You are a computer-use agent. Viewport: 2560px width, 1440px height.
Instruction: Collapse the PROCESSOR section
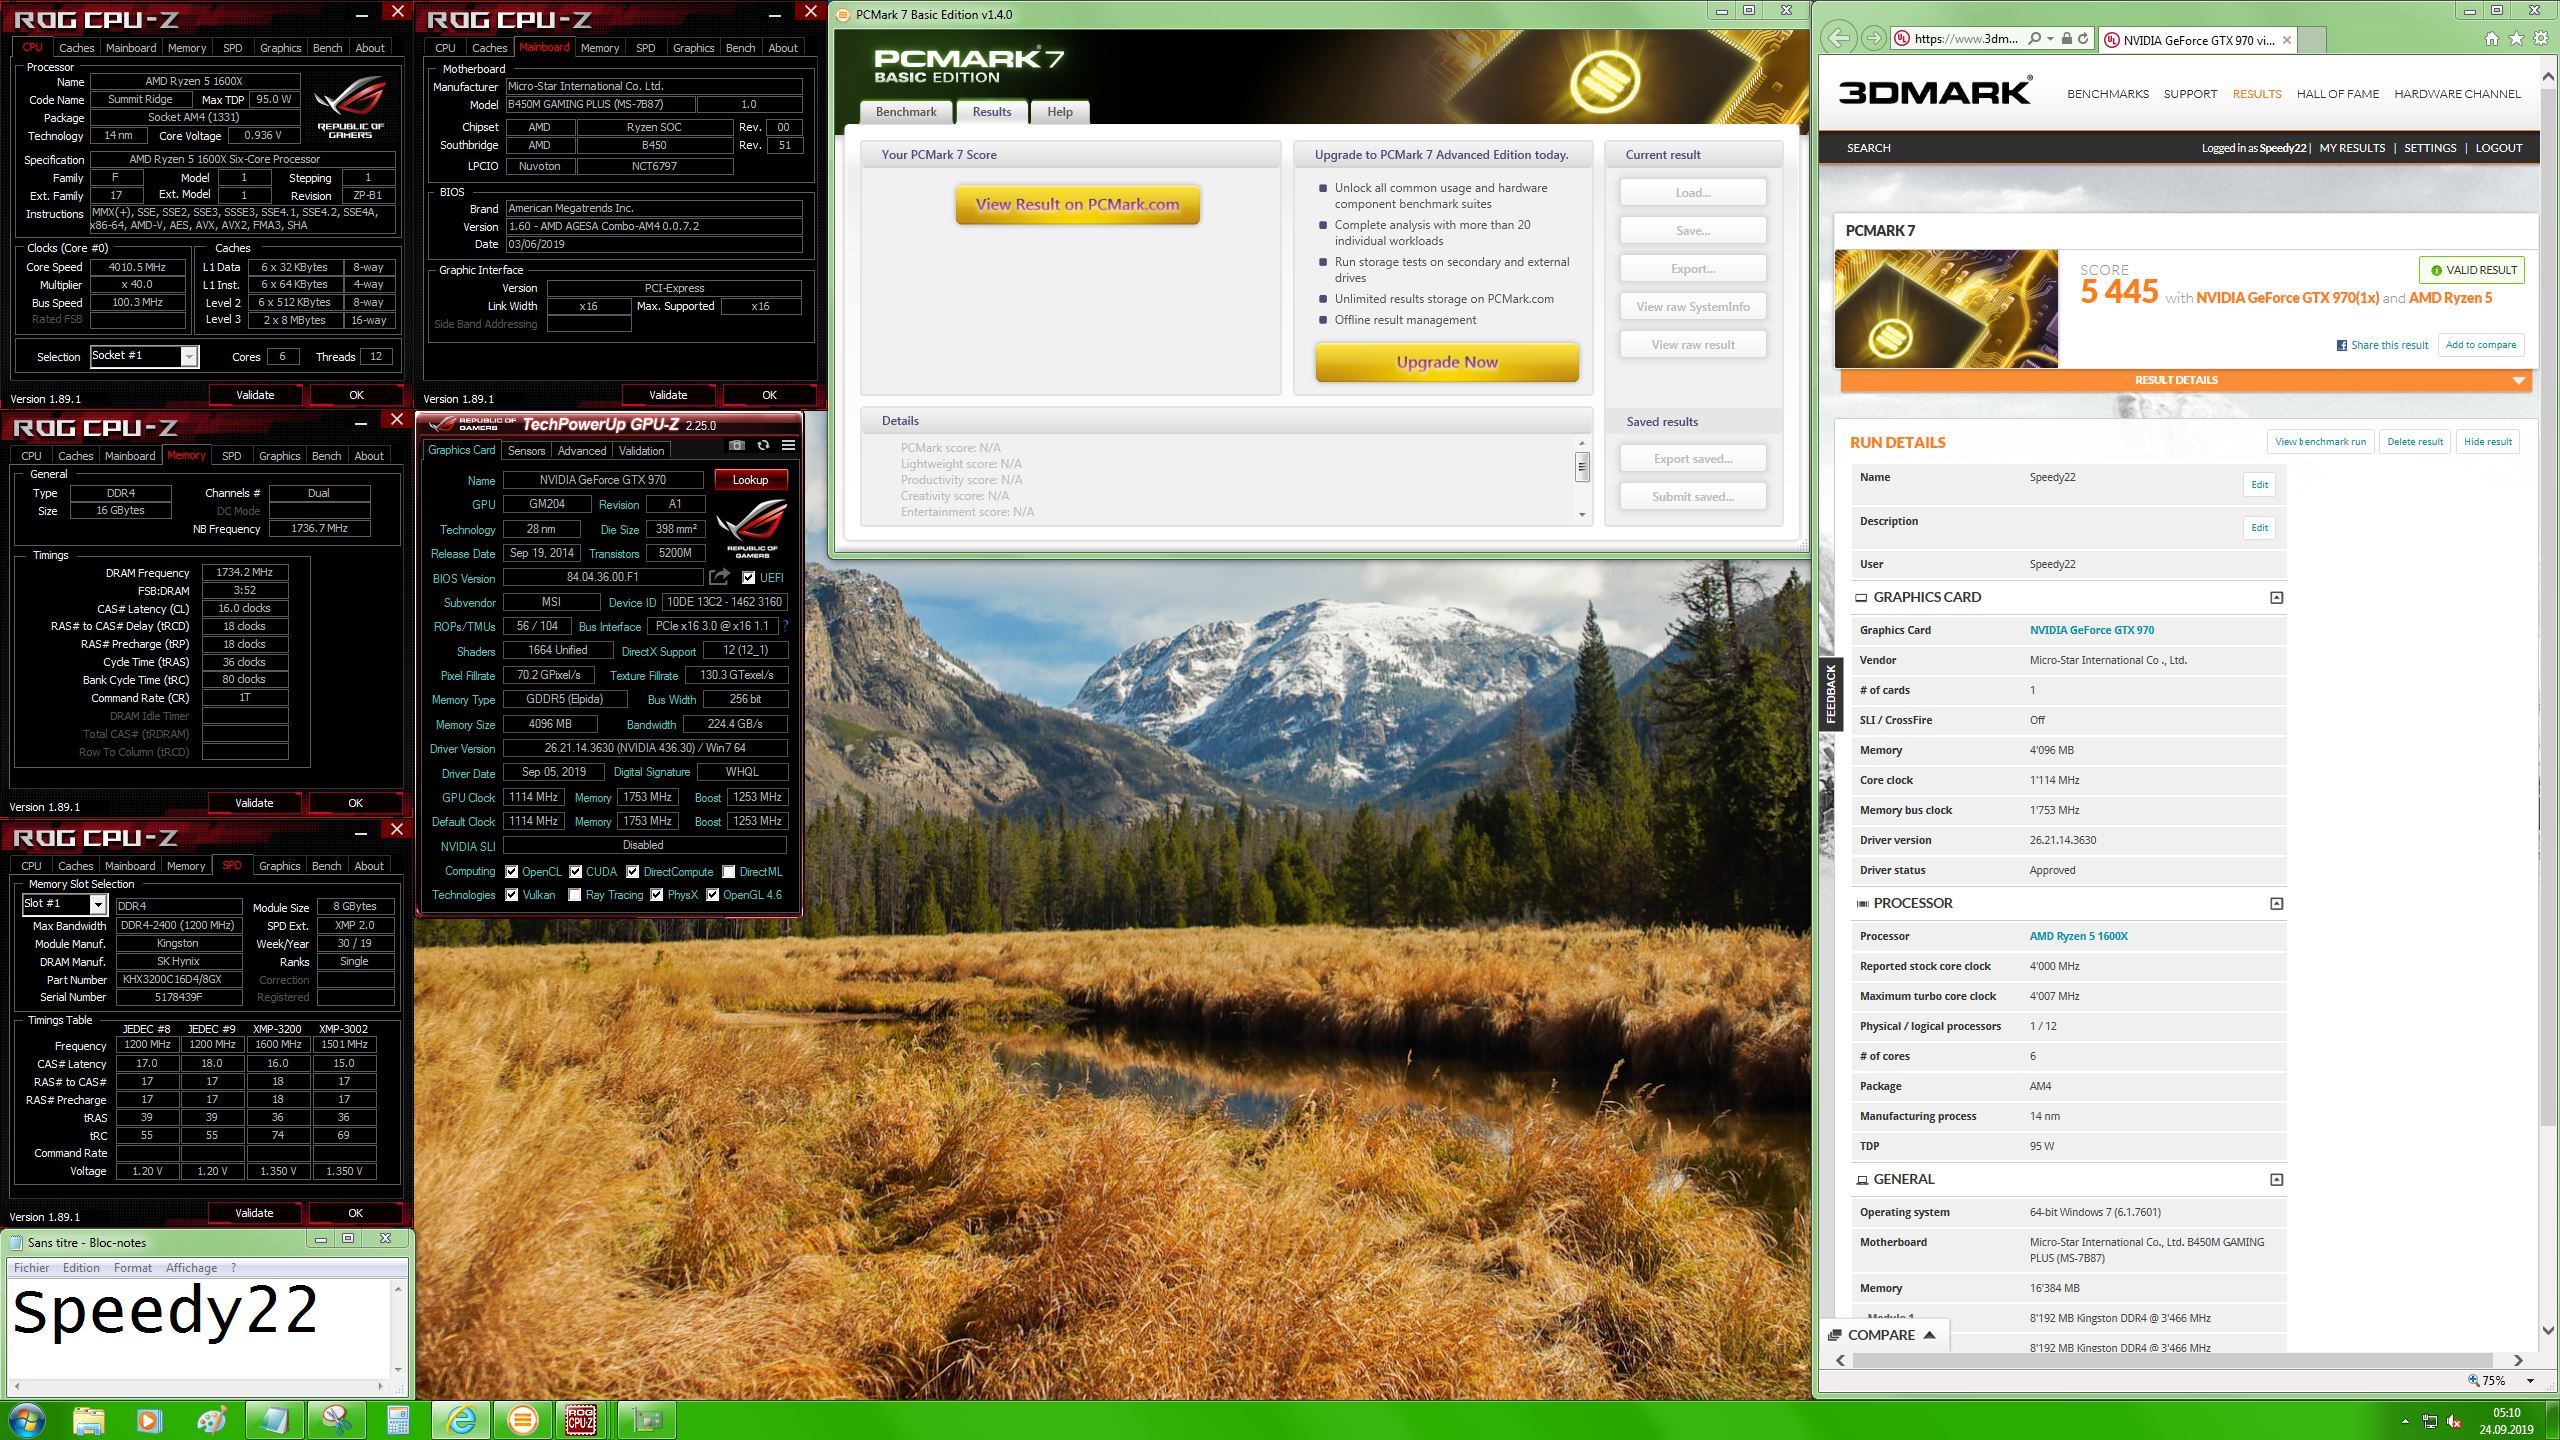click(2277, 904)
